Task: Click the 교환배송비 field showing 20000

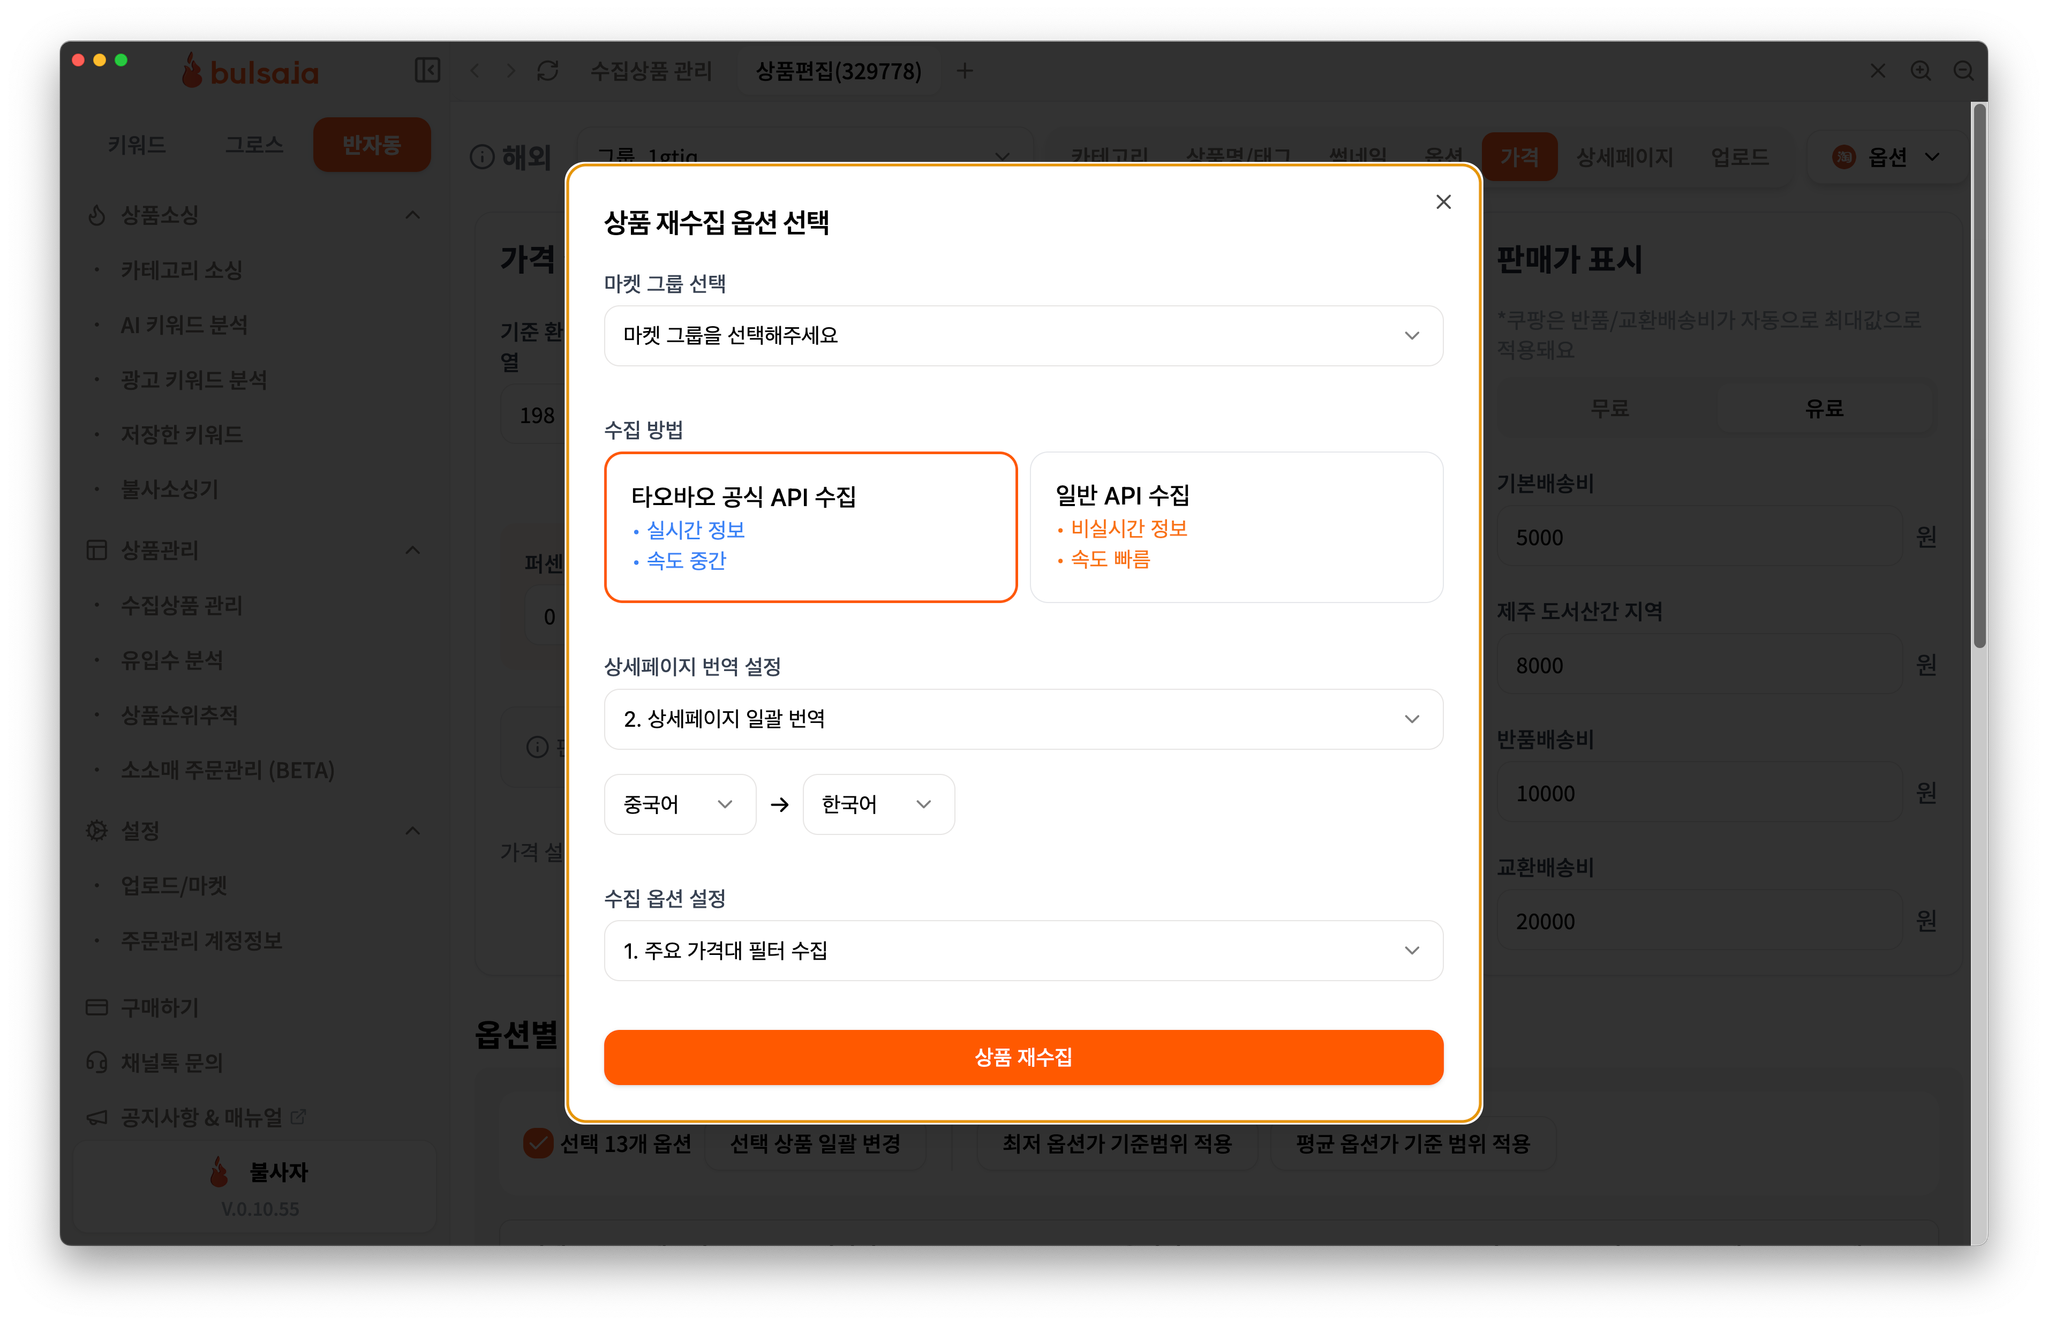Action: click(1699, 921)
